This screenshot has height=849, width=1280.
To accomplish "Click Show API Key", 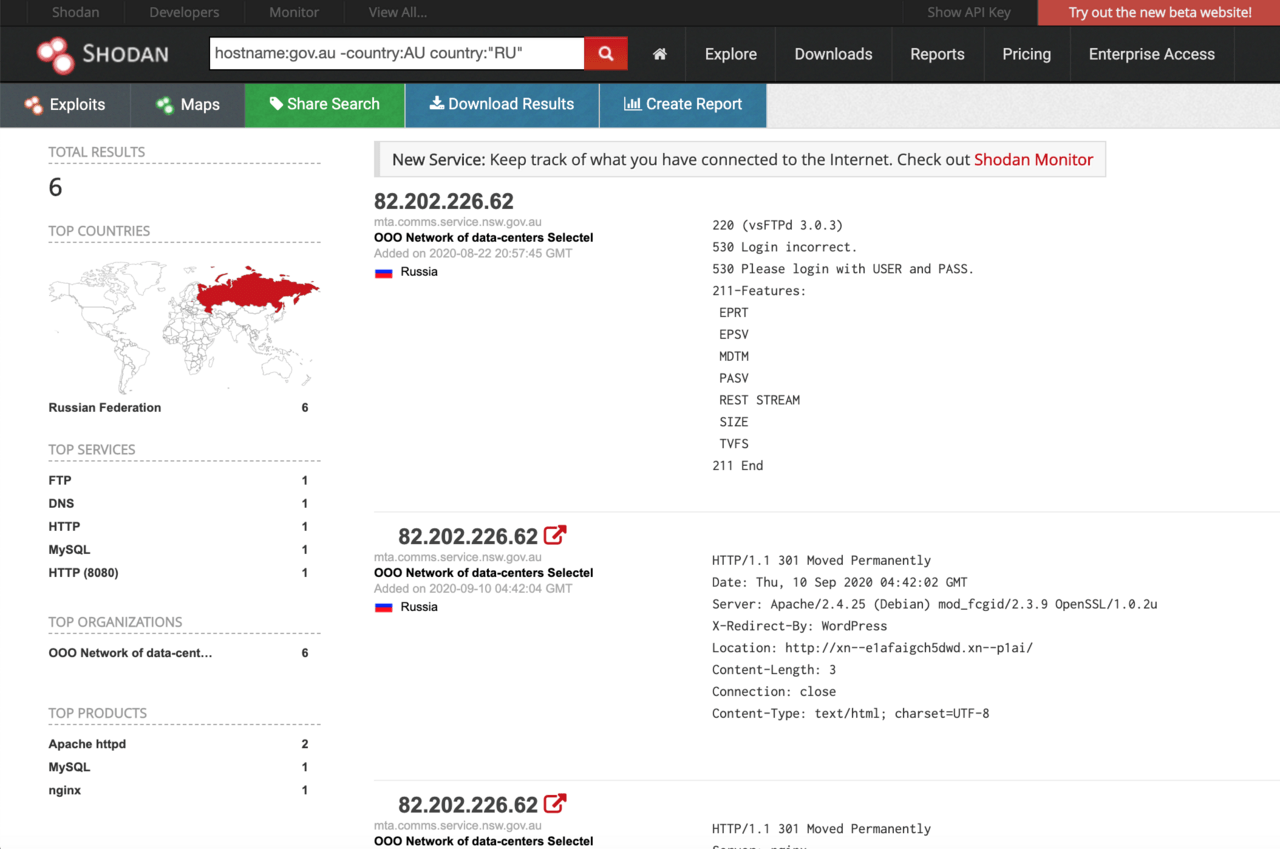I will point(968,12).
